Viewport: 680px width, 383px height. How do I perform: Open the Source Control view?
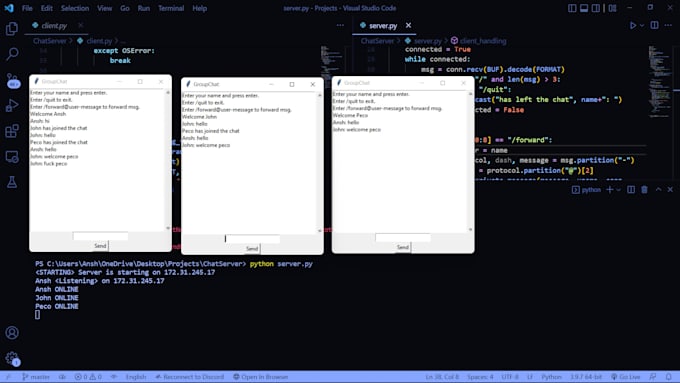[x=12, y=80]
